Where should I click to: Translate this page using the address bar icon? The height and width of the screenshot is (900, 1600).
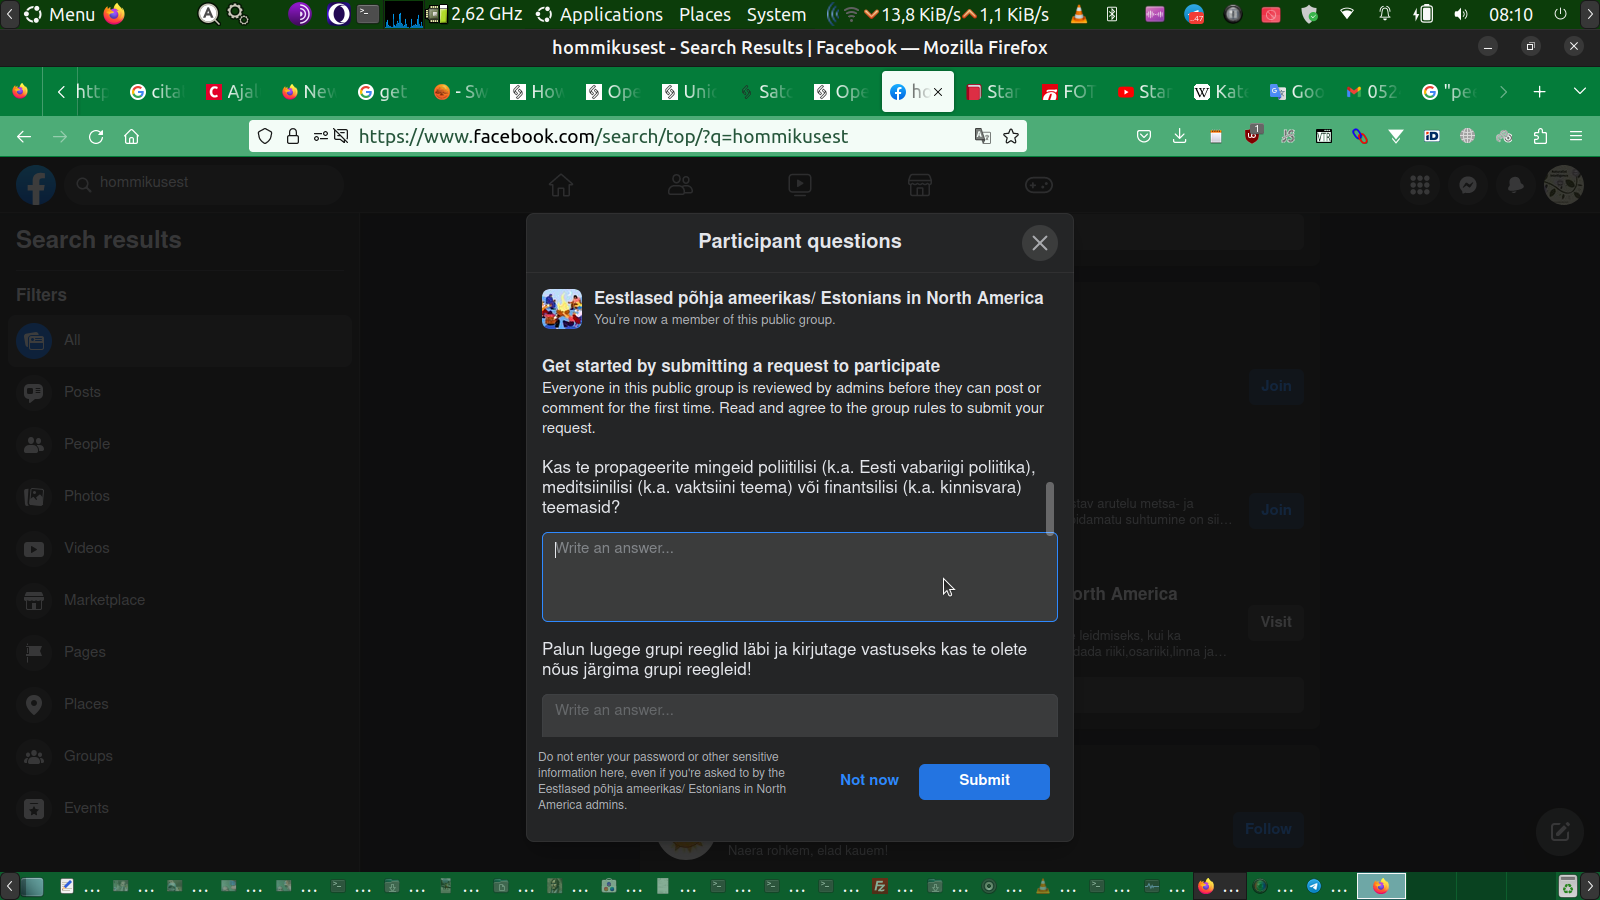(983, 137)
